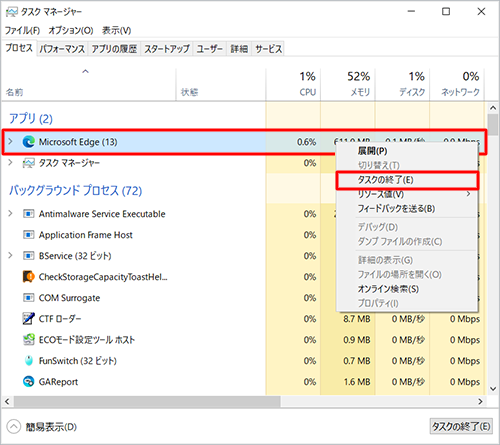Open the リソース値(V) submenu arrow
Screen dimensions: 500x445
pyautogui.click(x=468, y=194)
